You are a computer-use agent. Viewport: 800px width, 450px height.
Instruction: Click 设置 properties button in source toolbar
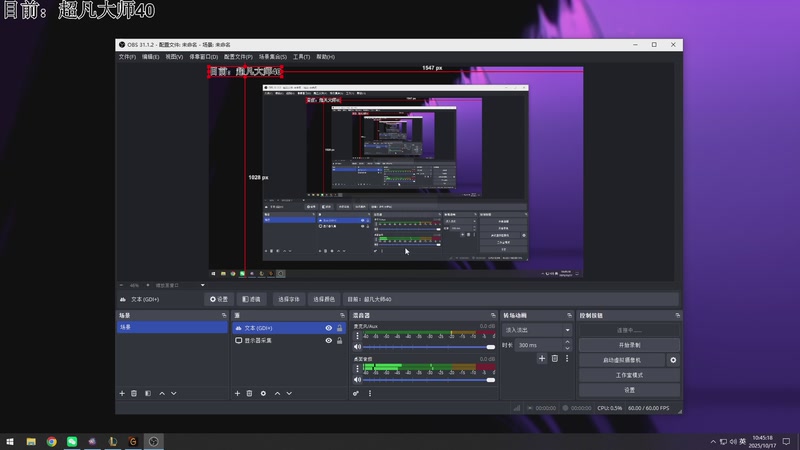(219, 299)
